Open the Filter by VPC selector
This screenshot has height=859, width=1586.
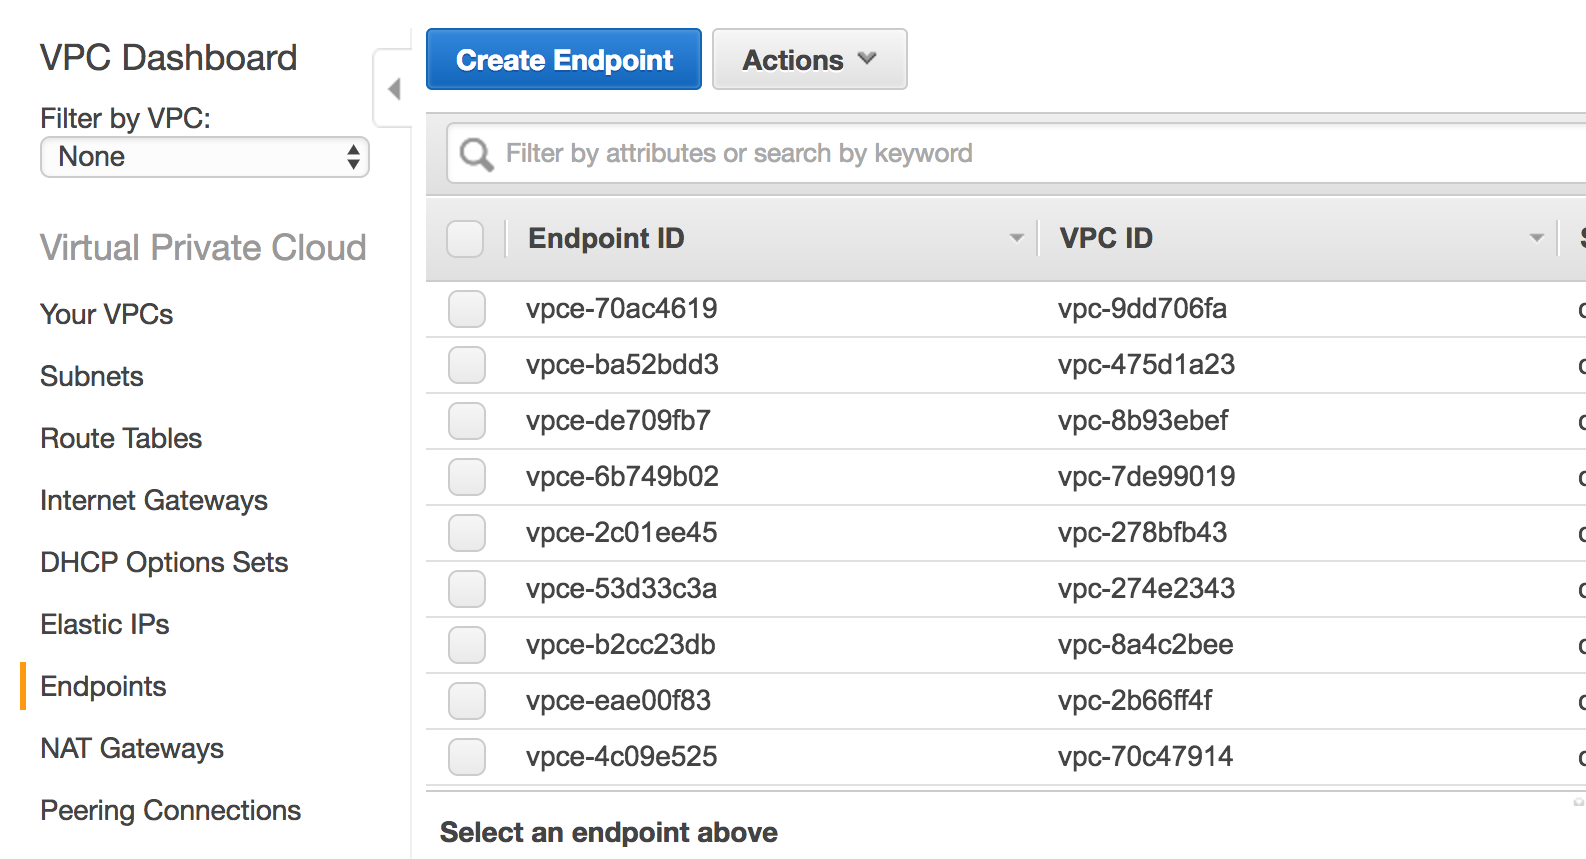pos(205,157)
